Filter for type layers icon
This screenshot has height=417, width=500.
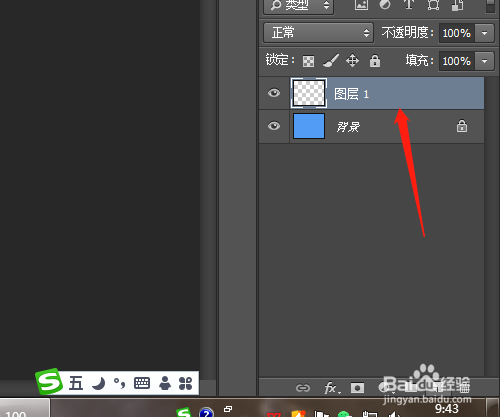click(x=409, y=5)
